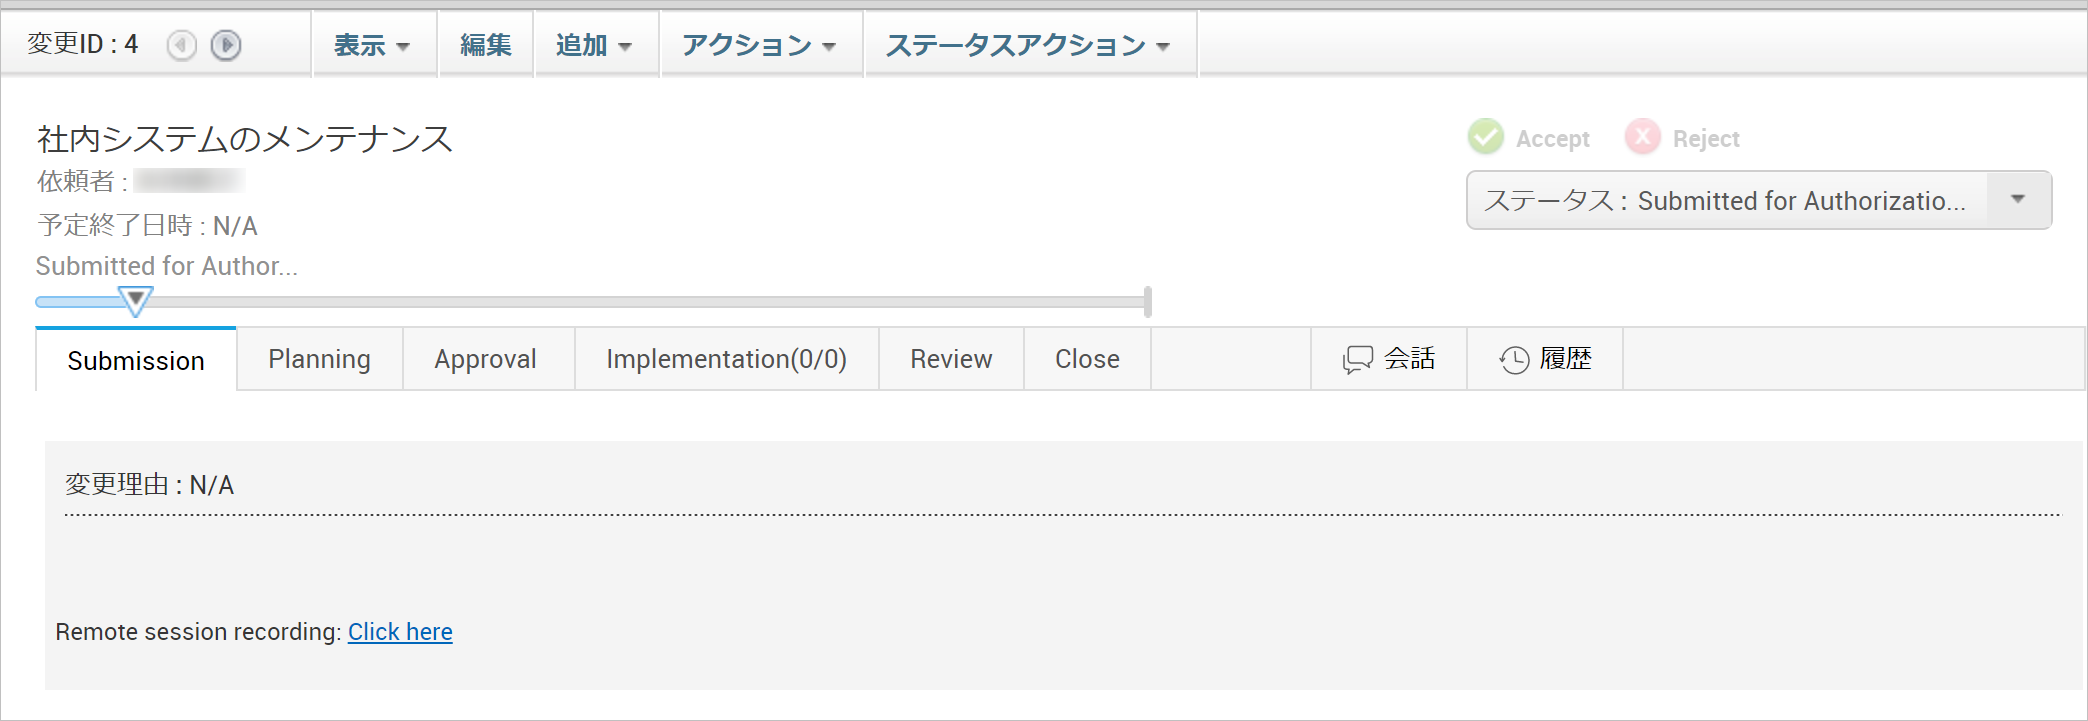Open the 会話 conversation tab icon

point(1358,359)
